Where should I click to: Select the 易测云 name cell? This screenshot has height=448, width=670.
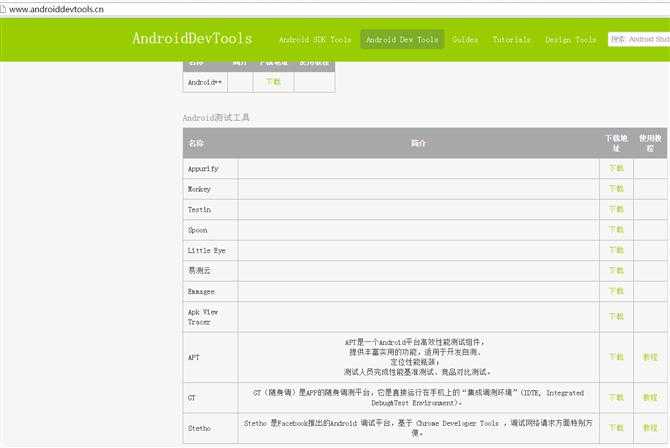211,271
